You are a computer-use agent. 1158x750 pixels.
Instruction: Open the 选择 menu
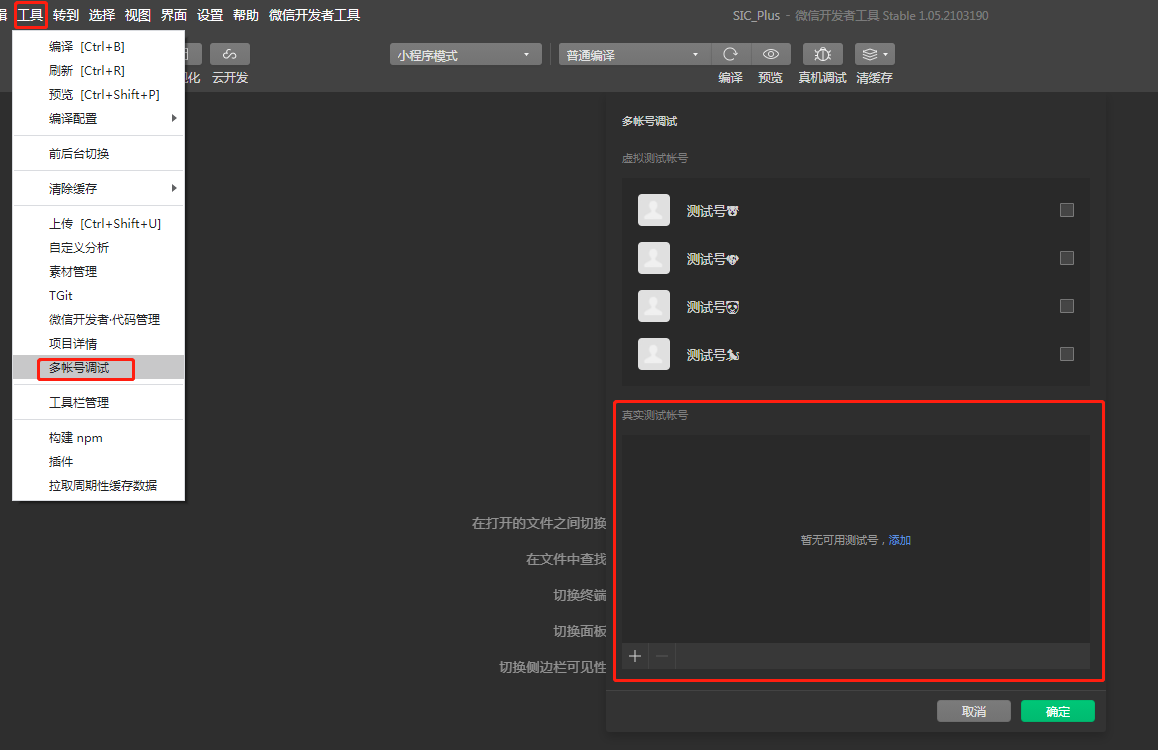click(102, 15)
